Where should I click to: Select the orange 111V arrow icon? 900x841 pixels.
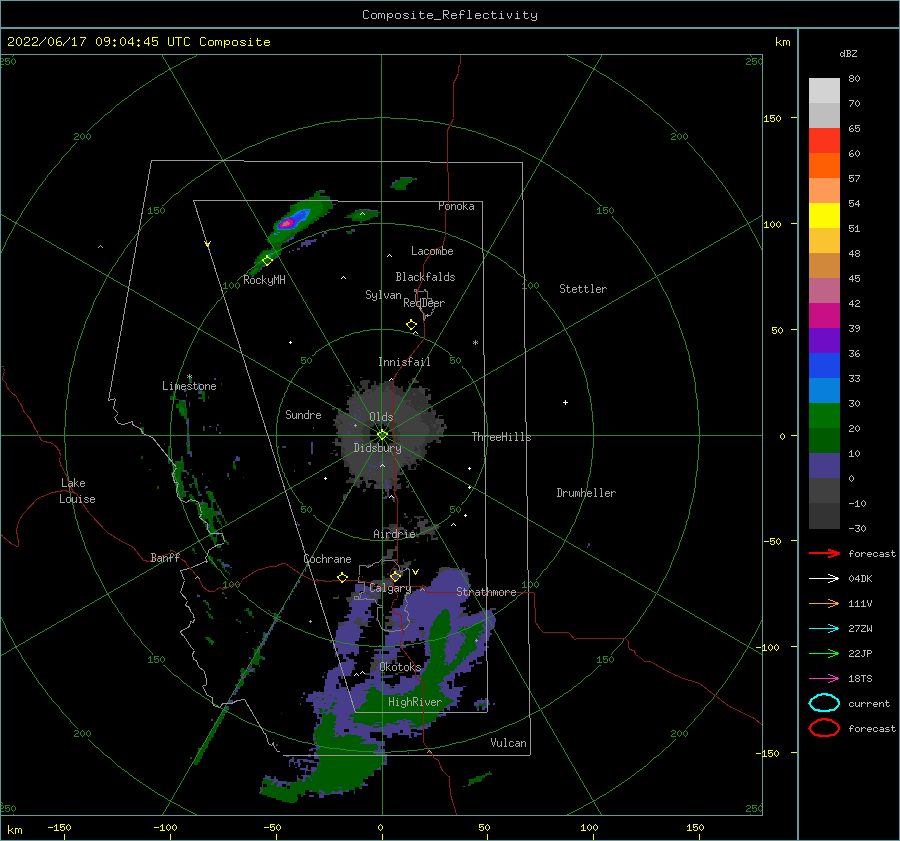(824, 603)
